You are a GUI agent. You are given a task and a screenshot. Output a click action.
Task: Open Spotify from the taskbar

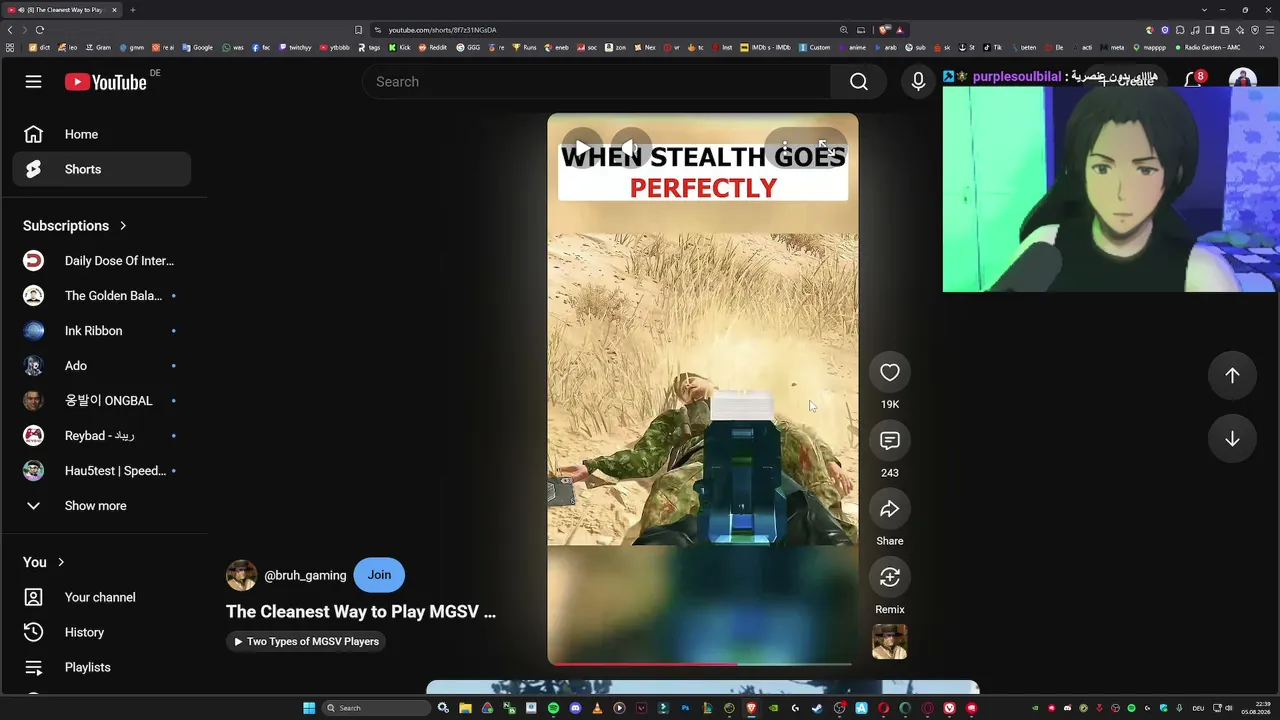[x=553, y=708]
